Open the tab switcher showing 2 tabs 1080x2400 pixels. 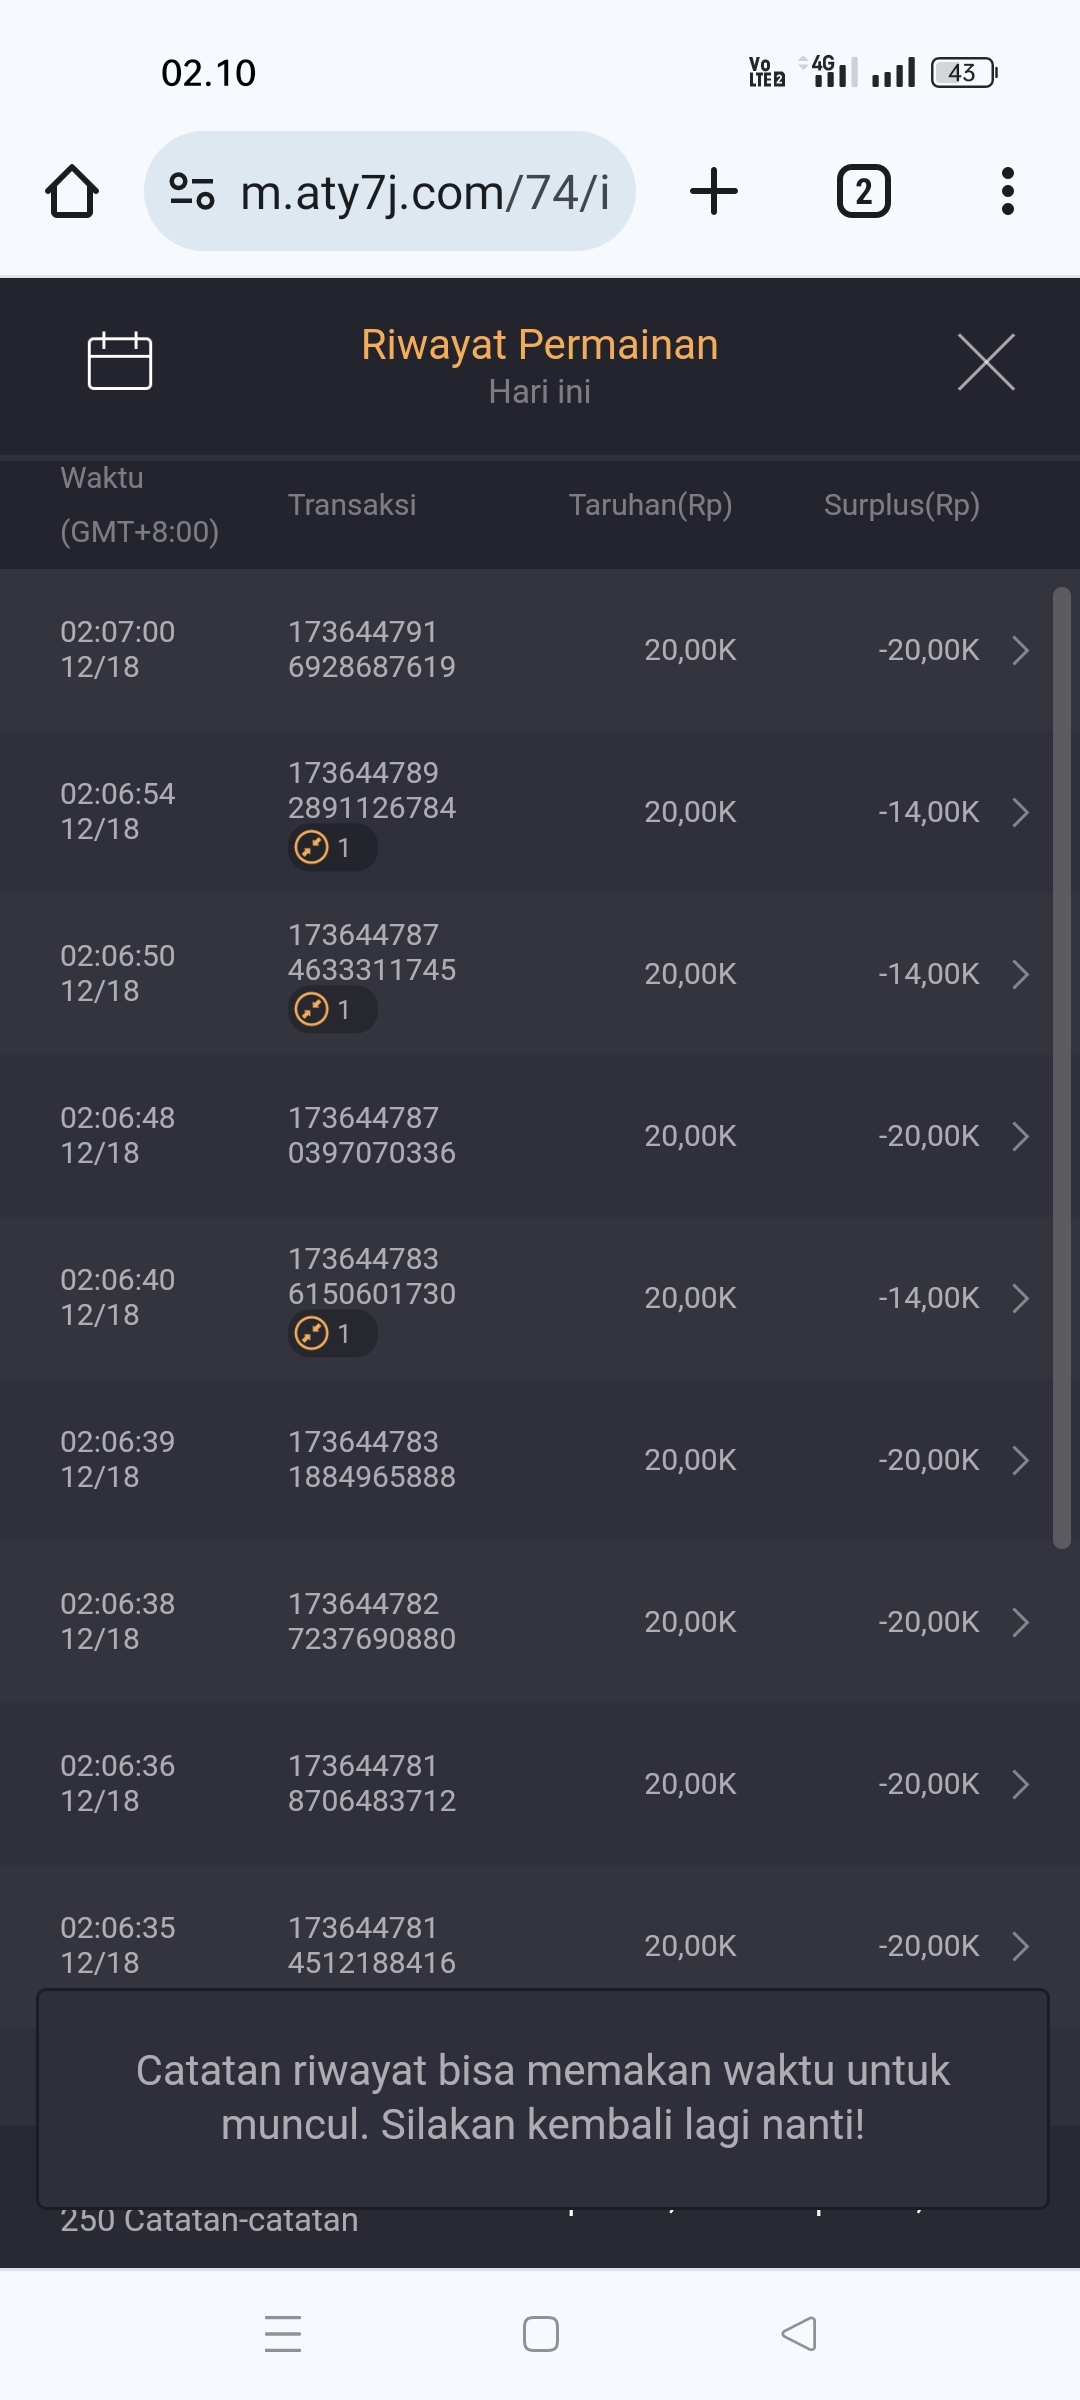click(x=863, y=191)
